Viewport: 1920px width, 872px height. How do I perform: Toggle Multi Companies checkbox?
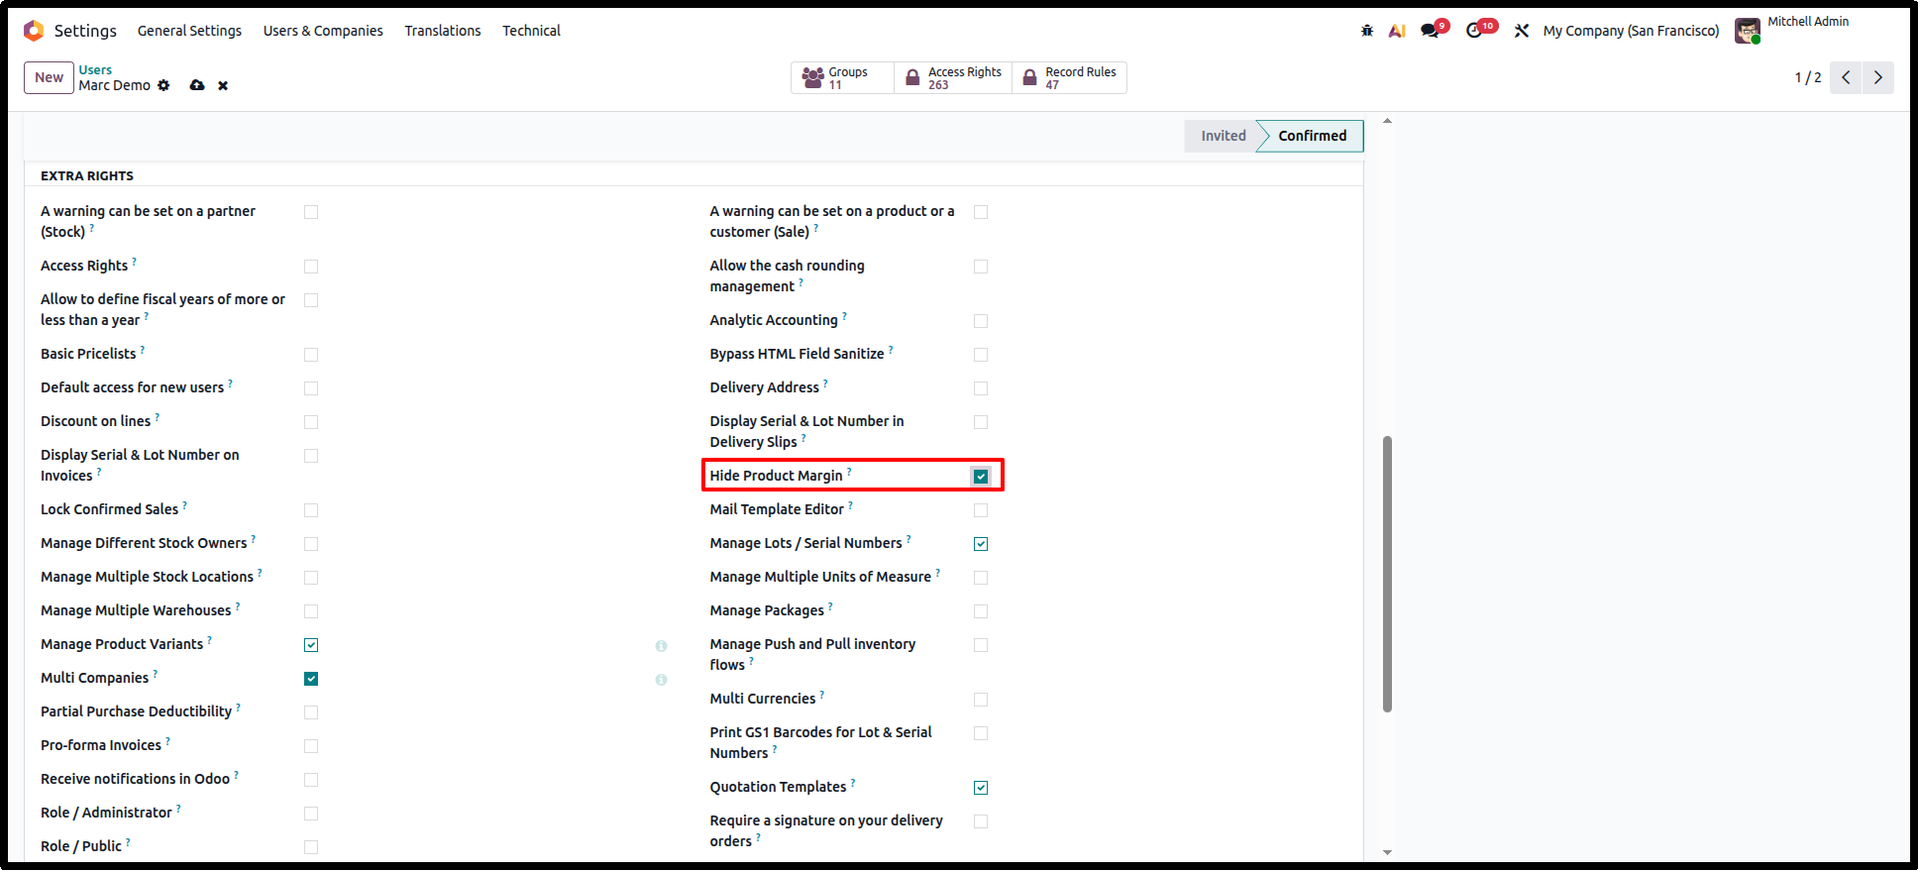click(x=311, y=679)
